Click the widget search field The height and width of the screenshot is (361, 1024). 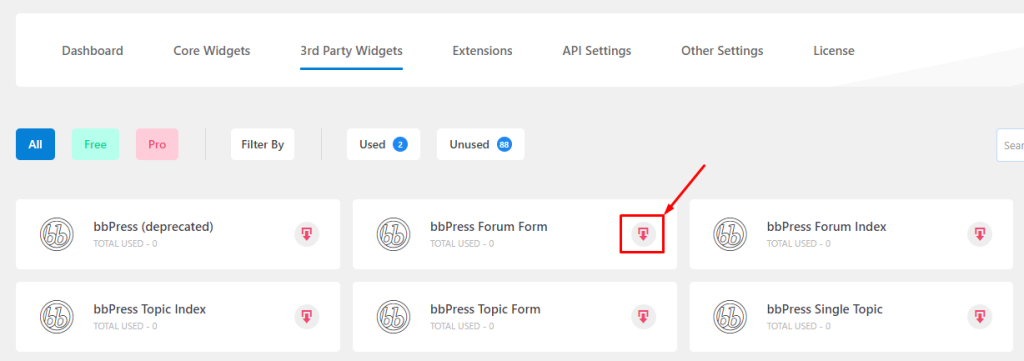point(1010,145)
